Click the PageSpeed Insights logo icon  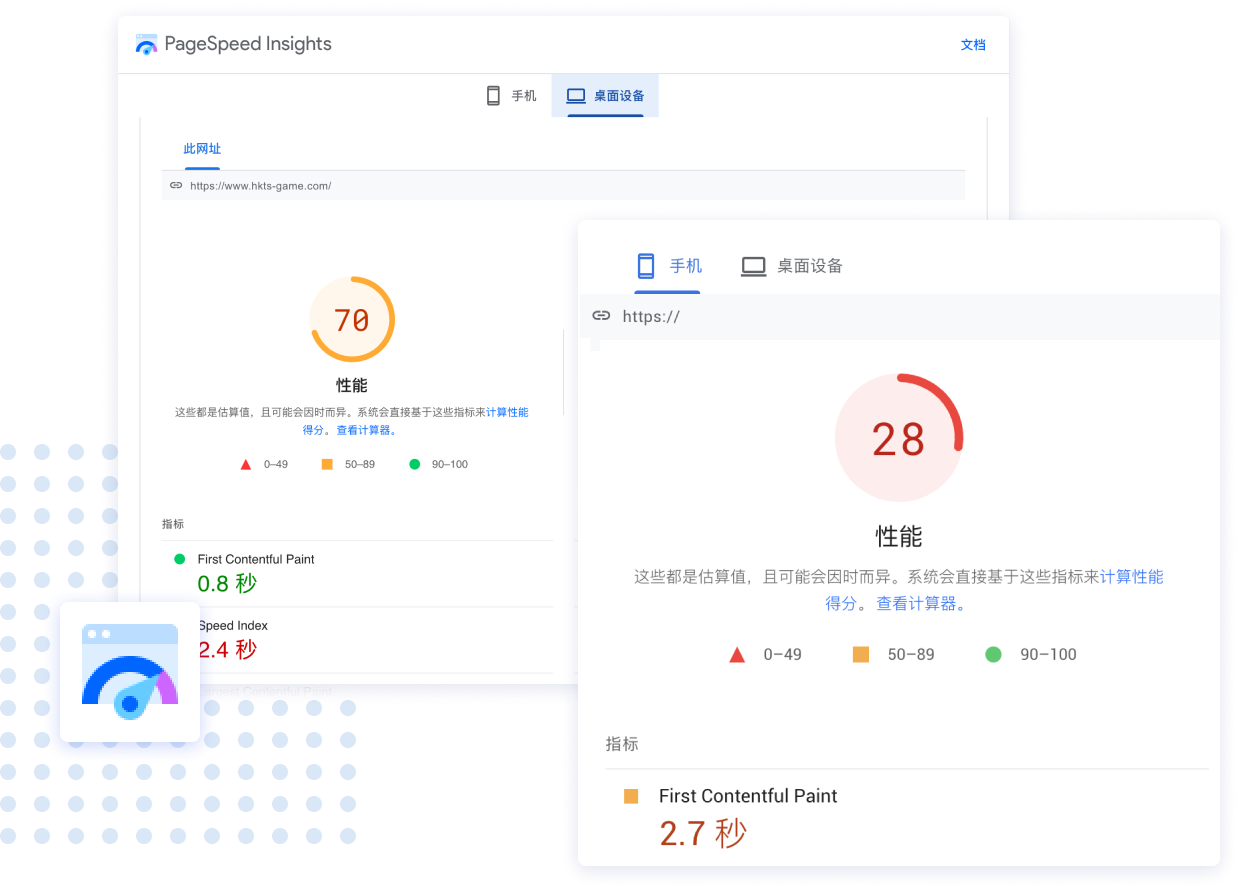tap(146, 45)
